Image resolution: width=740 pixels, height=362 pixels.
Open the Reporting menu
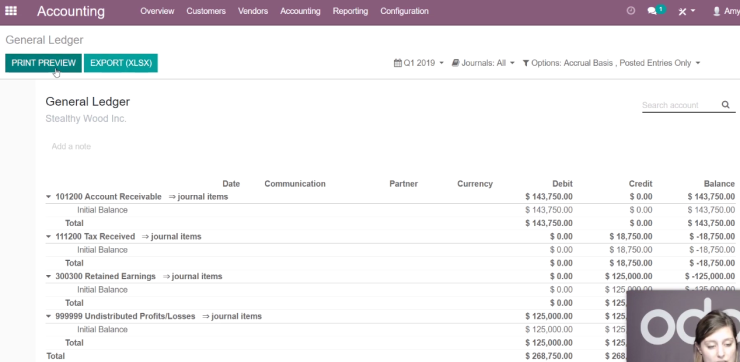[x=350, y=11]
